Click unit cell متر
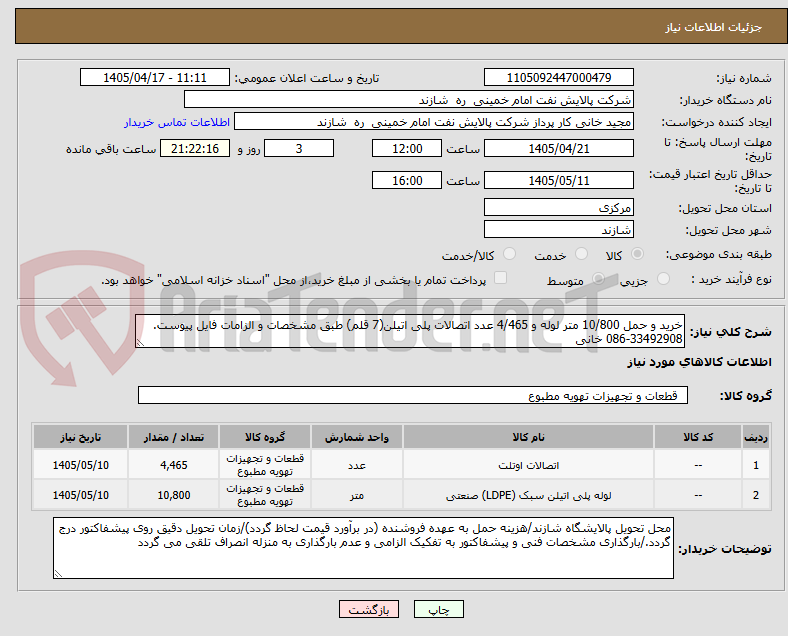 coord(356,495)
